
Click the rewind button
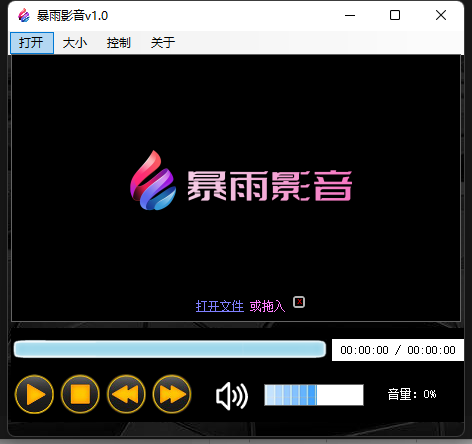[x=126, y=394]
